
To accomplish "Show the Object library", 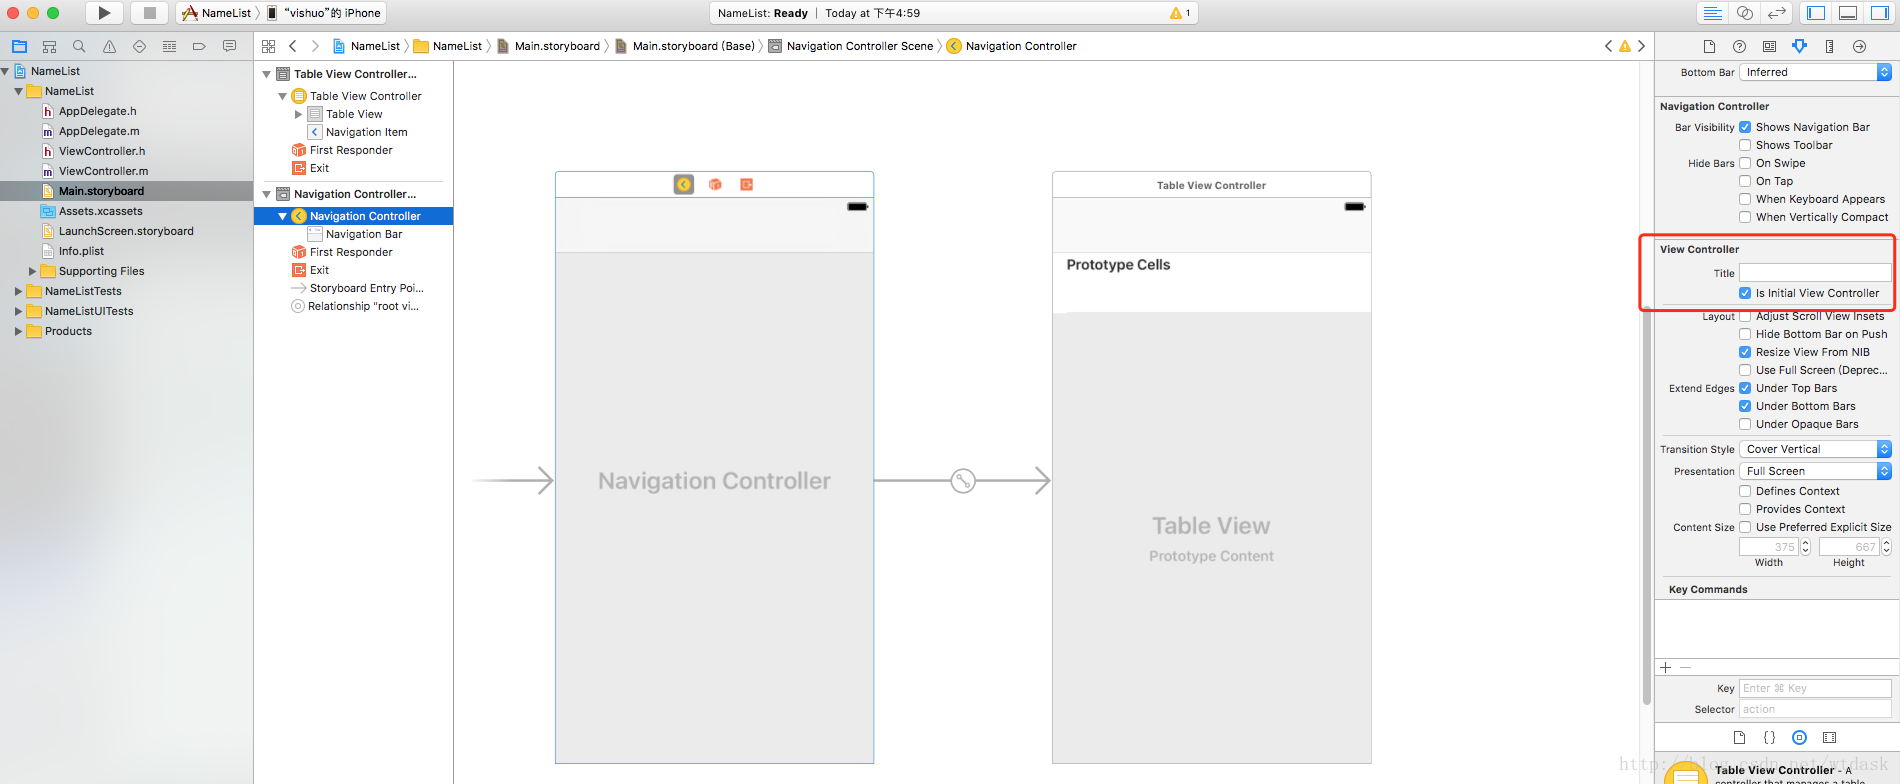I will tap(1799, 738).
